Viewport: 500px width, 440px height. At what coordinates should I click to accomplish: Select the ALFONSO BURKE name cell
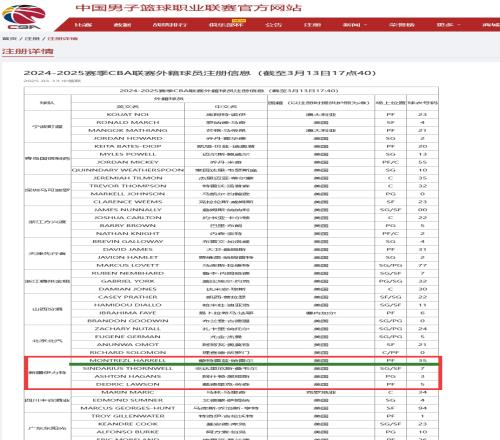tap(128, 432)
